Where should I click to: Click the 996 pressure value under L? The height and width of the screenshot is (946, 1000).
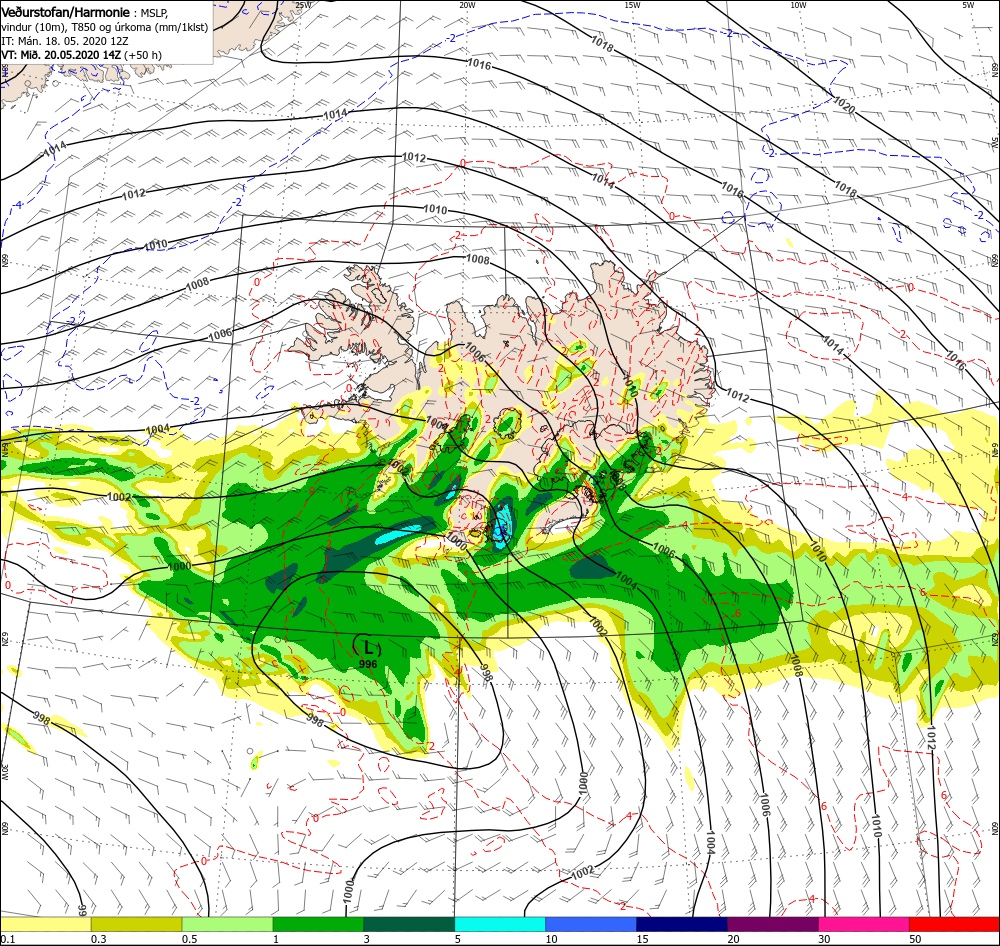pos(368,664)
